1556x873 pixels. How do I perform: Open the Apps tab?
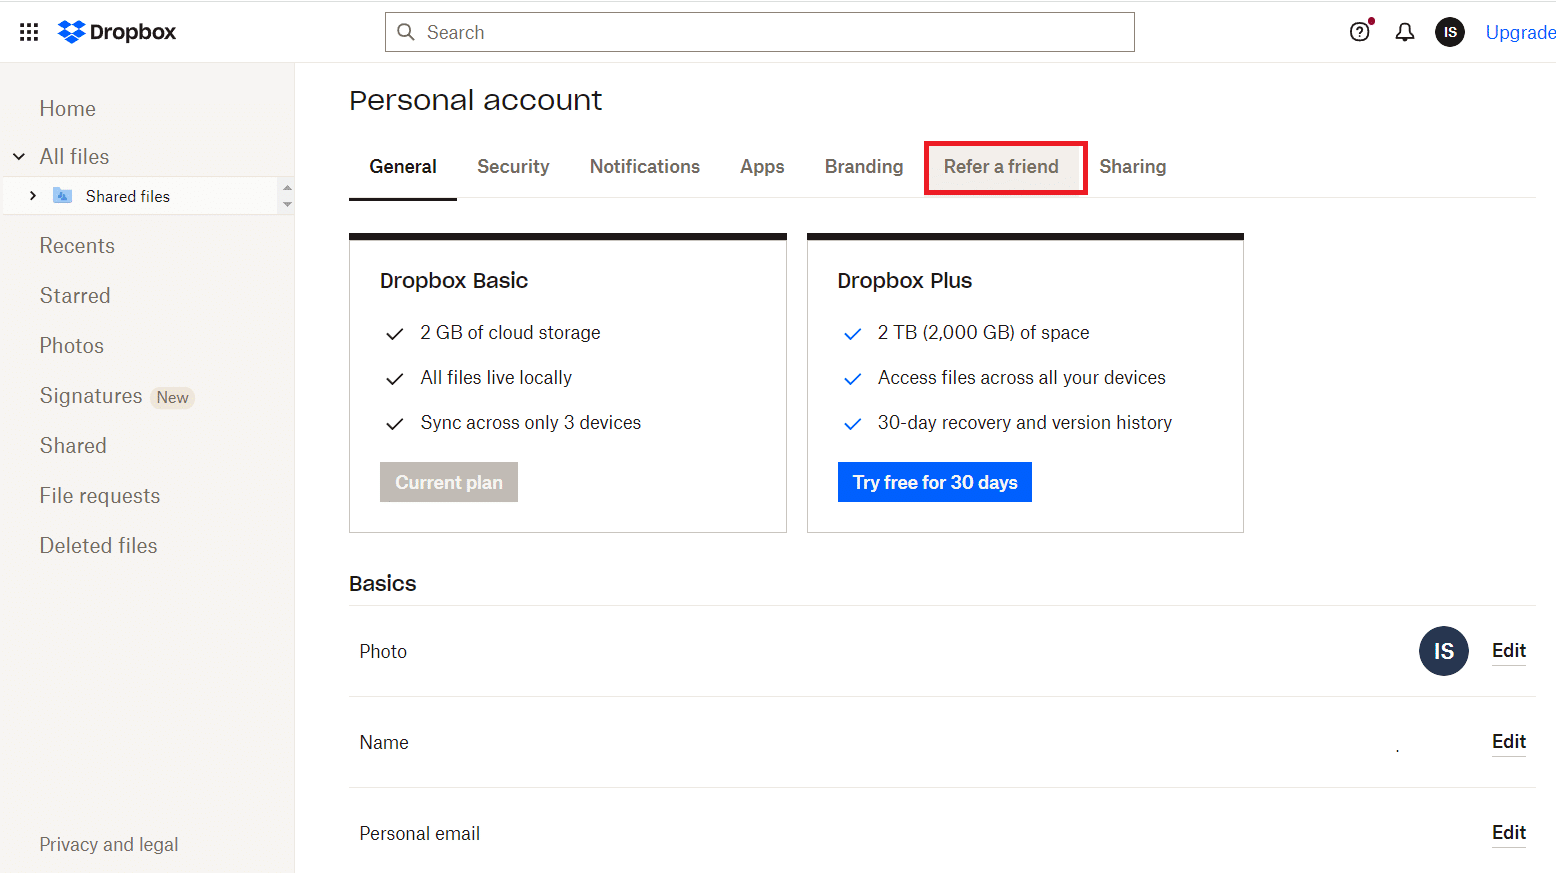pos(762,167)
